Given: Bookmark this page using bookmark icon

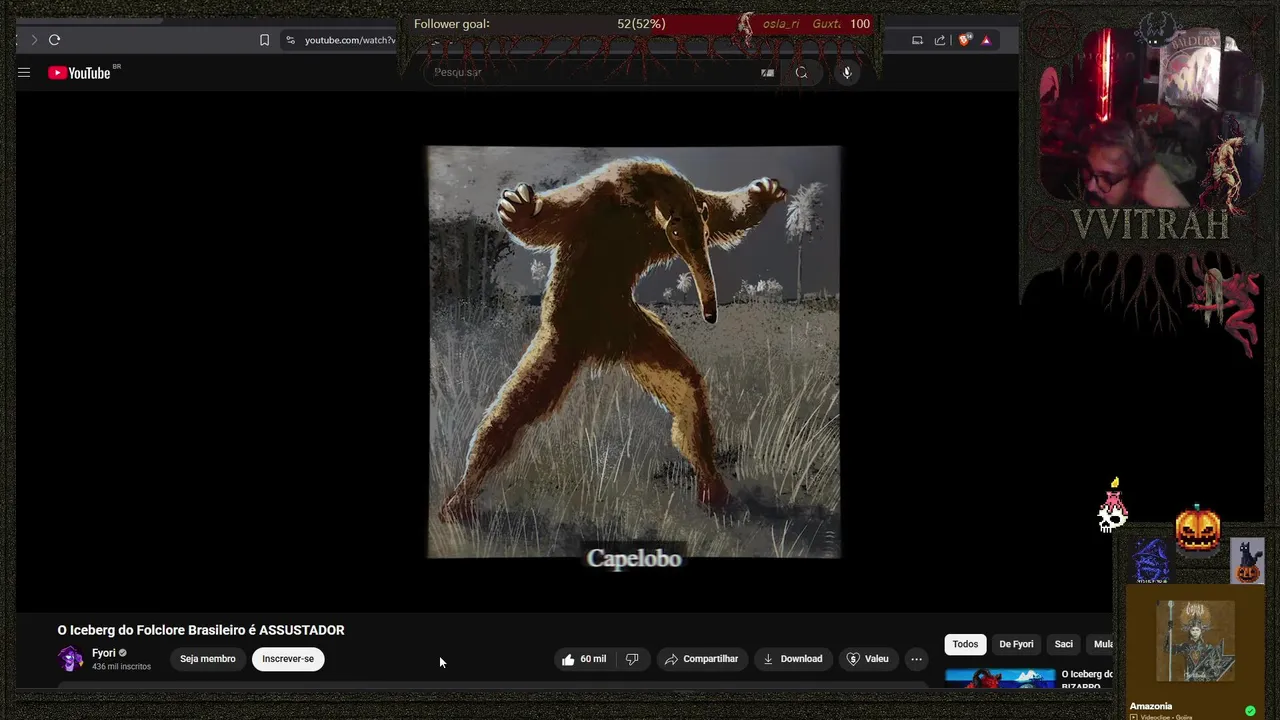Looking at the screenshot, I should (264, 40).
